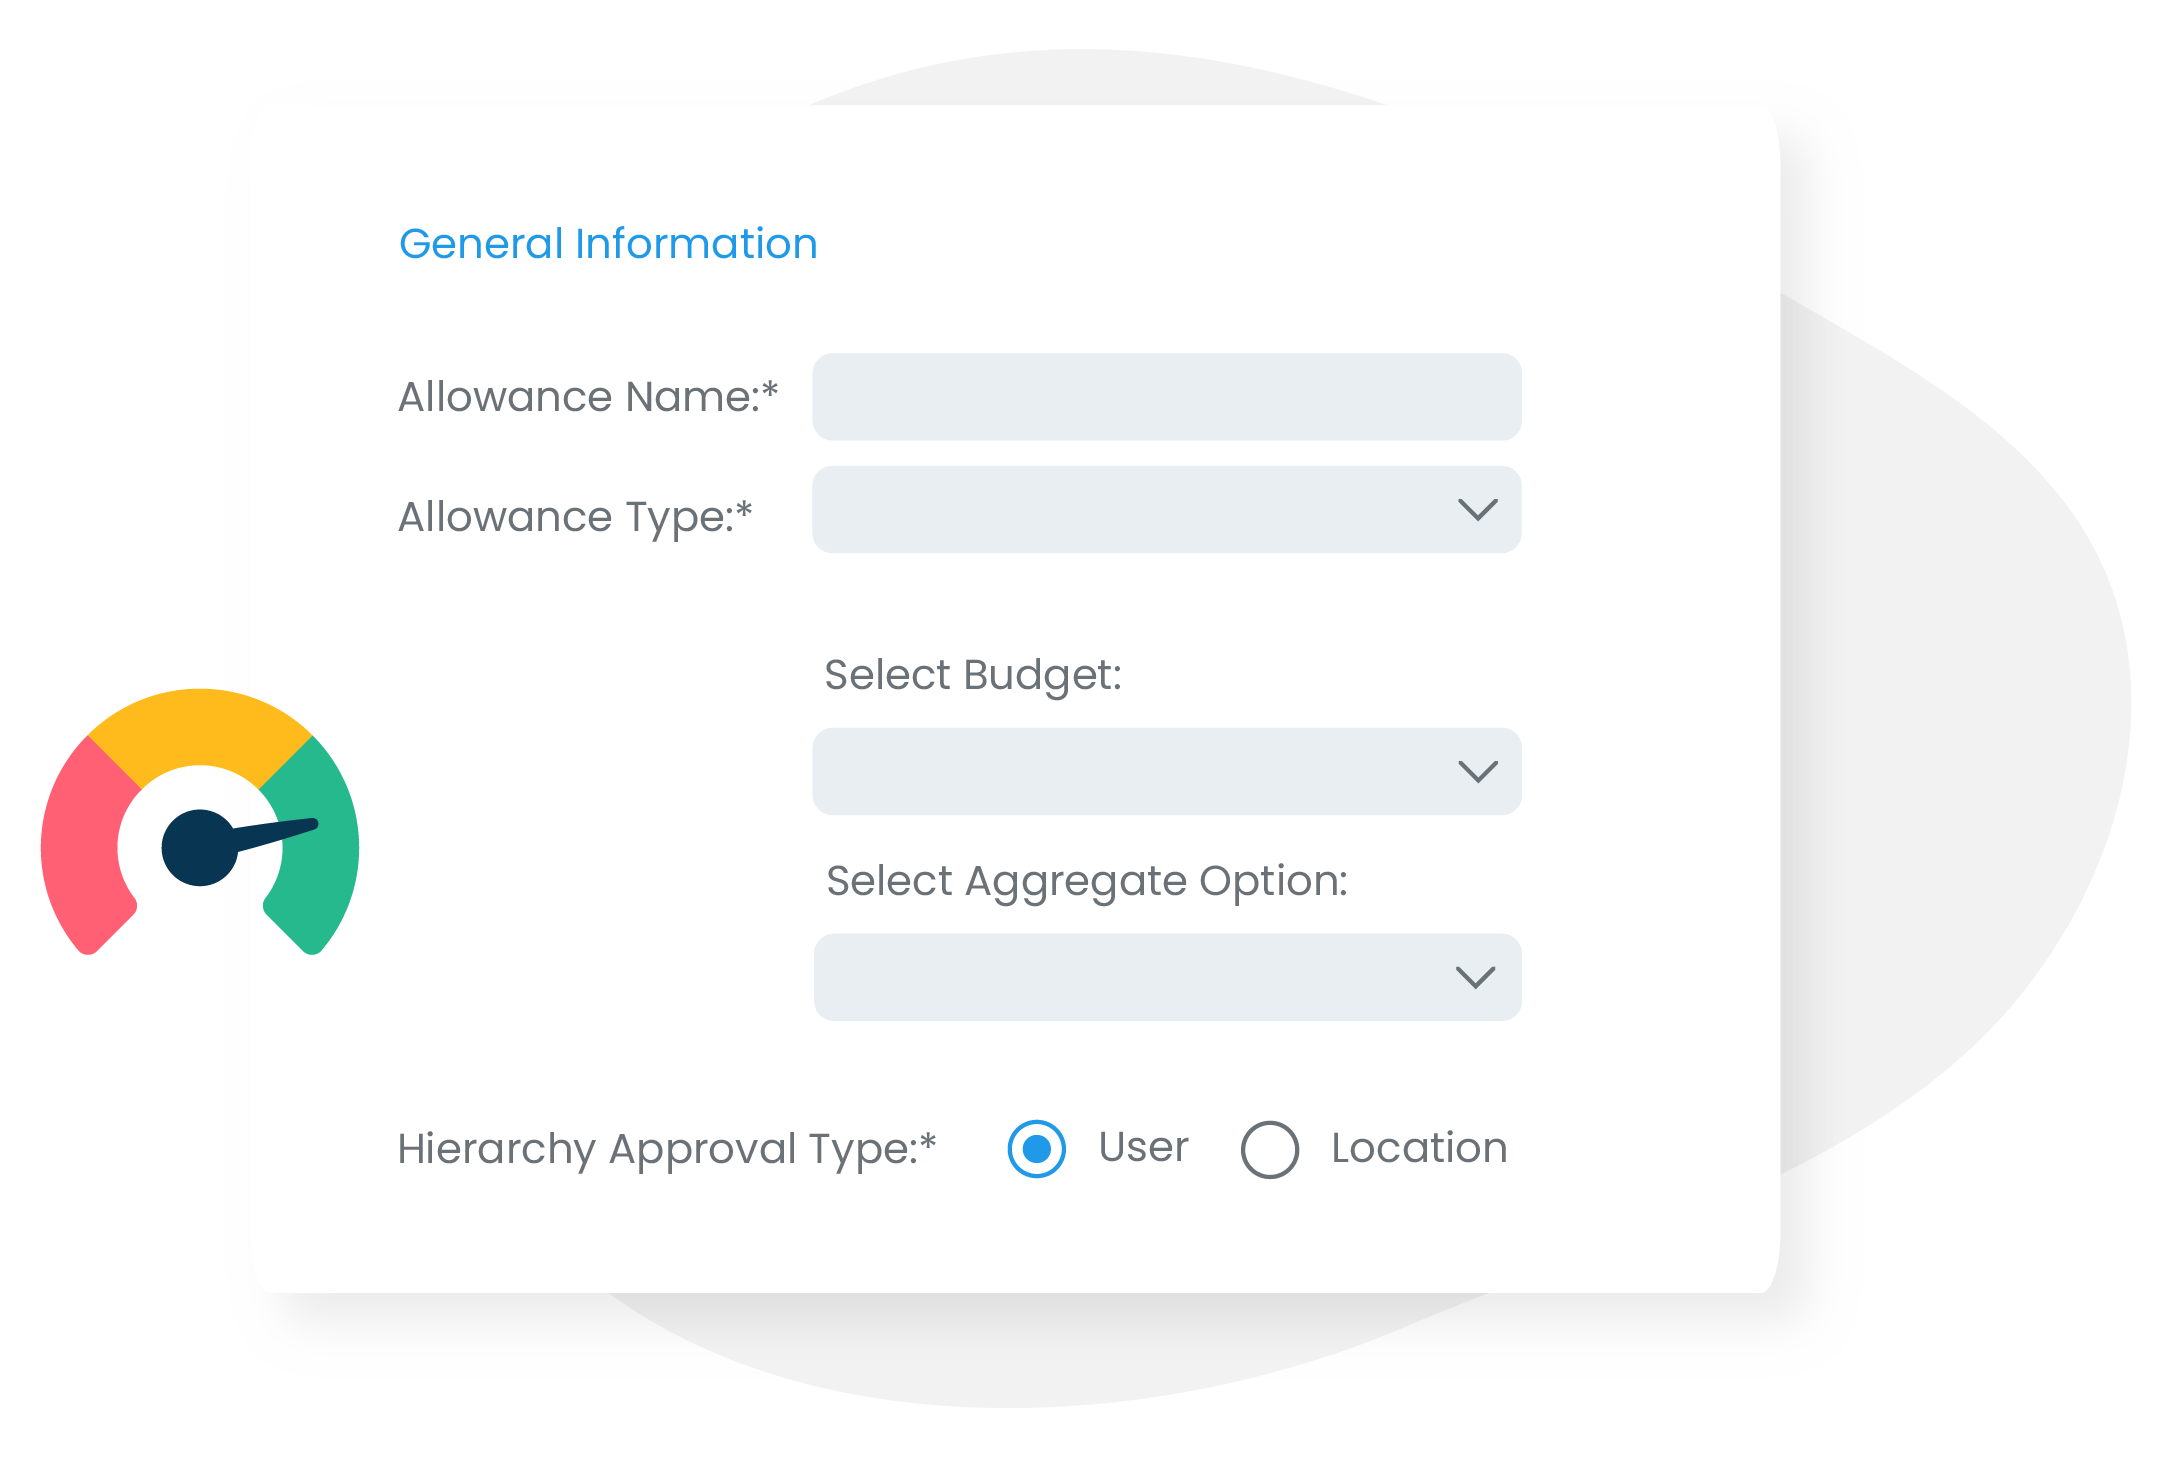Click the Select Aggregate Option chevron arrow
This screenshot has width=2177, height=1467.
(x=1475, y=977)
